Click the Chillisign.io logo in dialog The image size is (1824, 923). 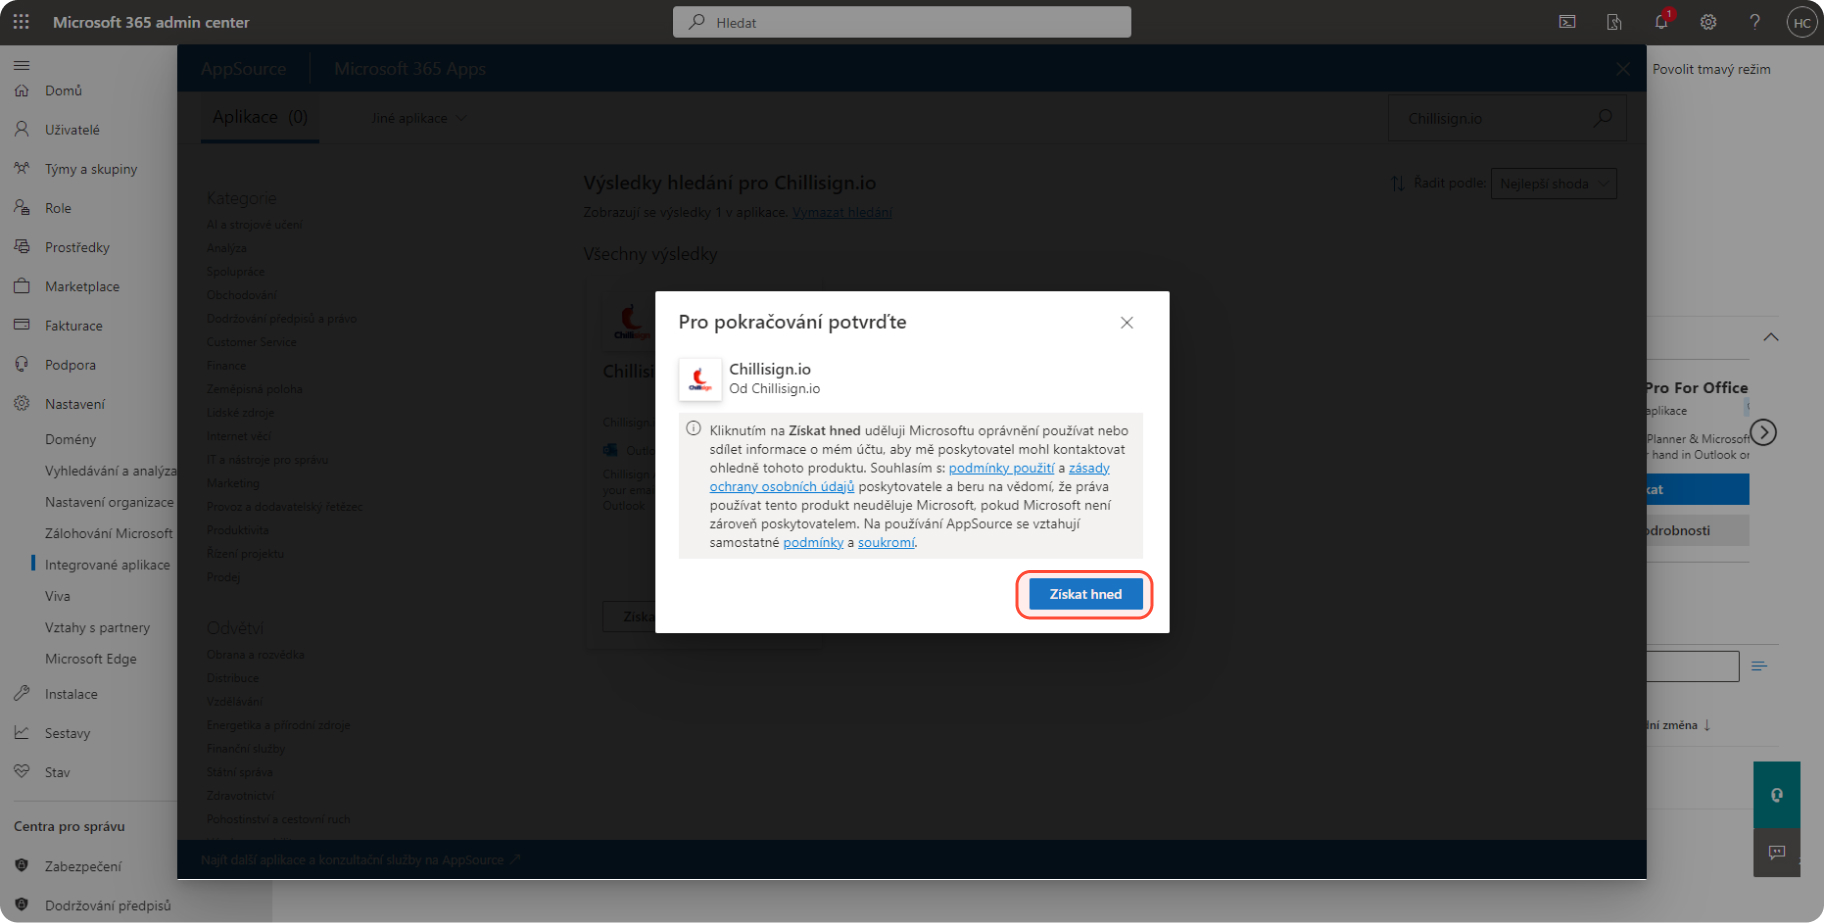click(700, 379)
